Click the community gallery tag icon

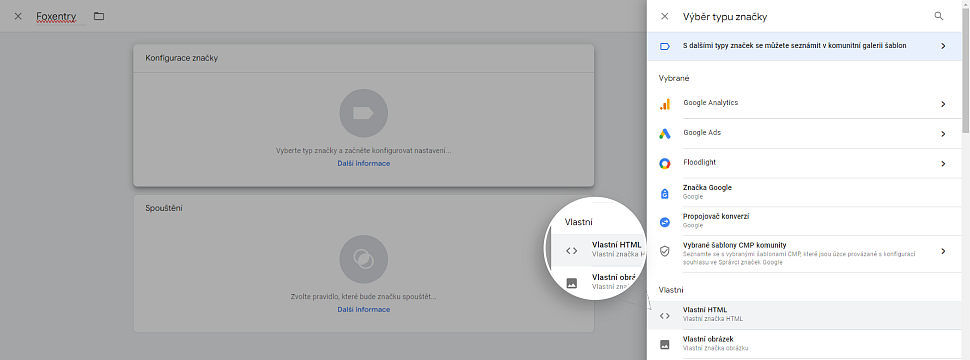665,46
